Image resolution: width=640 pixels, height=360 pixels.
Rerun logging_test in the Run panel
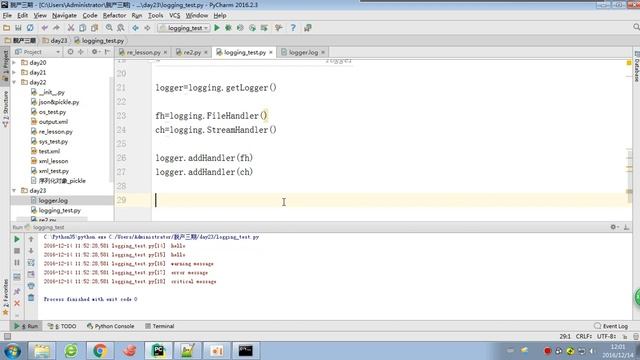[17, 239]
